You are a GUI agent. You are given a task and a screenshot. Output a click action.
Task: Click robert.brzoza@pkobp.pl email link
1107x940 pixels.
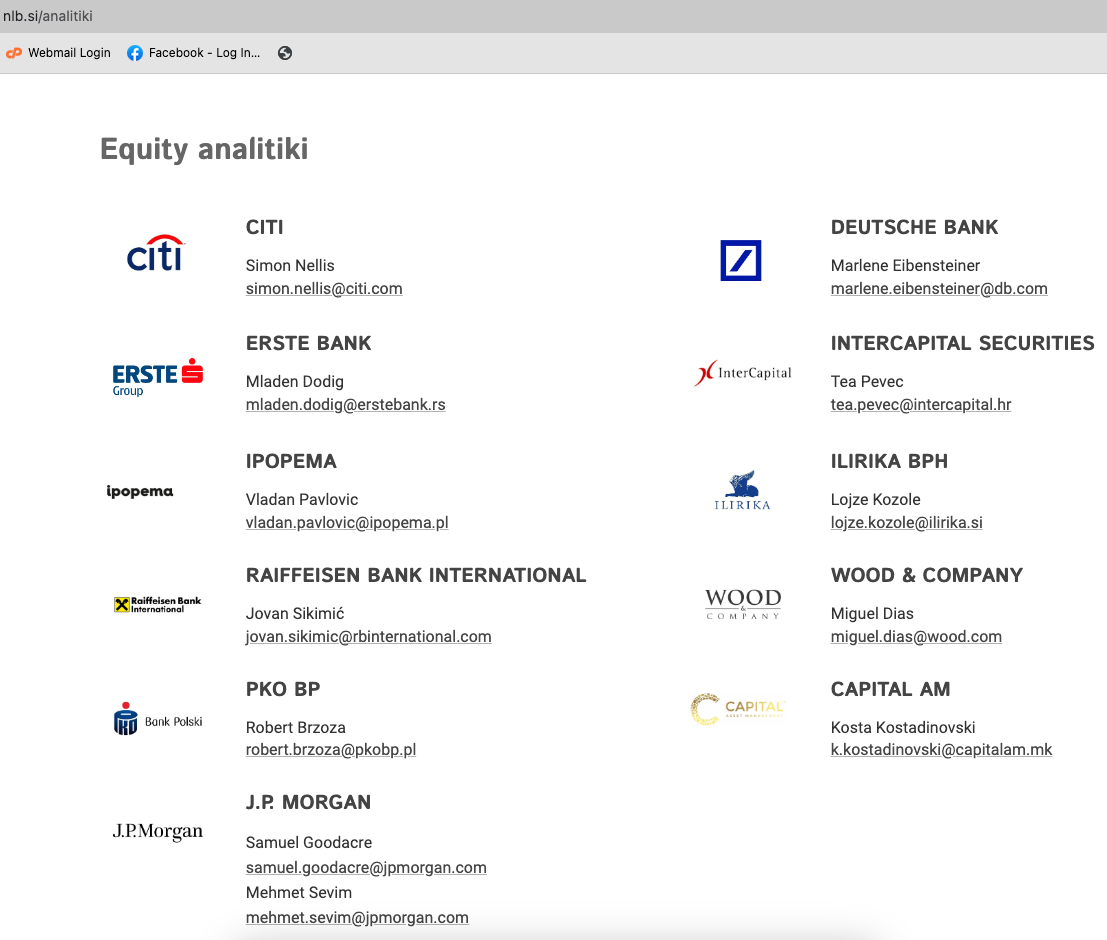coord(330,749)
